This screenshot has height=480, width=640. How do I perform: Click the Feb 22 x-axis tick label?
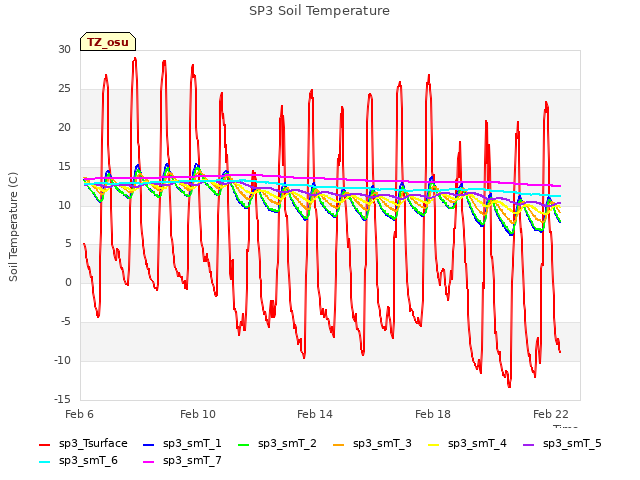551,414
